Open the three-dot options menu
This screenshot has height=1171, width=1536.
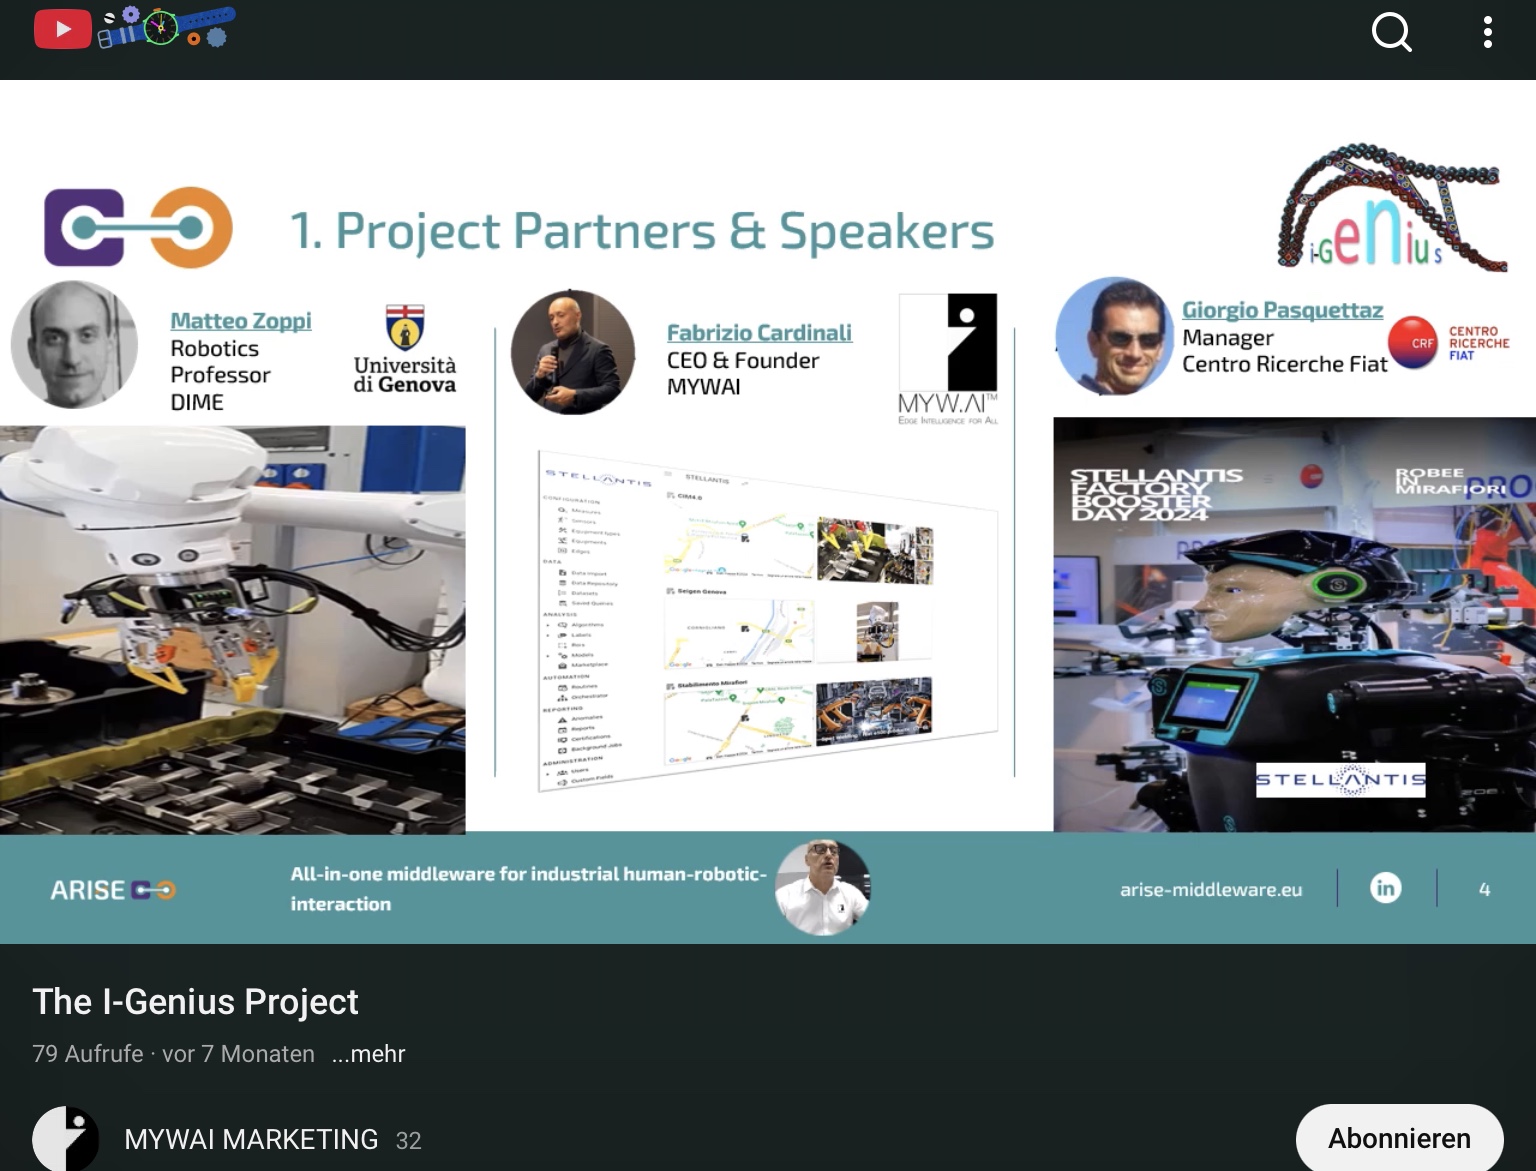tap(1487, 32)
